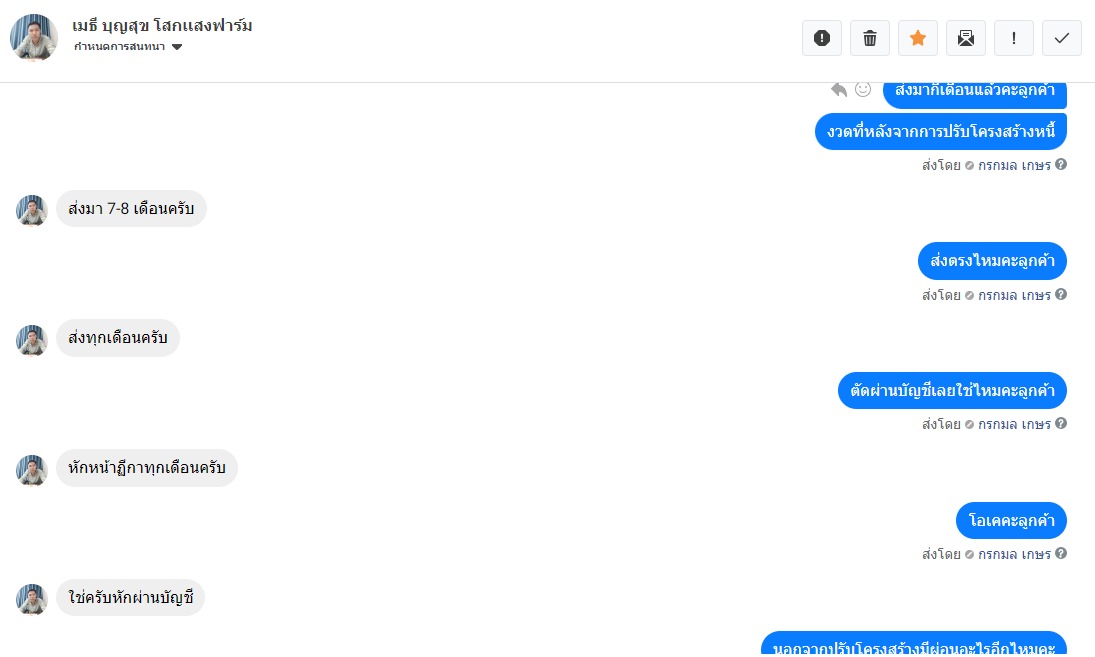Click the spam alert circle icon
This screenshot has width=1095, height=657.
pos(822,38)
